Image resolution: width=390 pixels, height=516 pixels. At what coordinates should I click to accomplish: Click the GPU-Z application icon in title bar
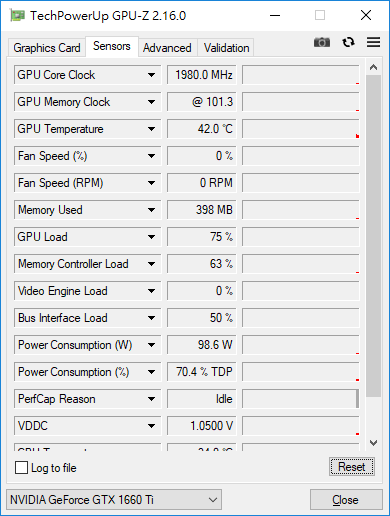[x=17, y=15]
